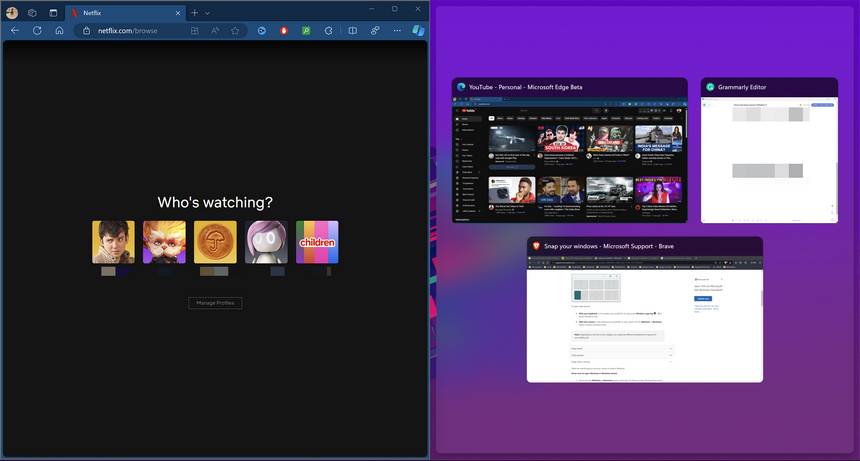
Task: Open the Copilot sidebar icon
Action: [419, 31]
